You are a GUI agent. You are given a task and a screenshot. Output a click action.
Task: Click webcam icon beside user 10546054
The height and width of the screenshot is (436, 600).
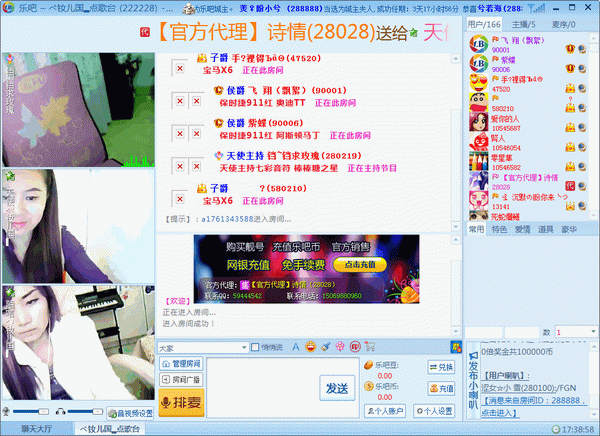(582, 147)
